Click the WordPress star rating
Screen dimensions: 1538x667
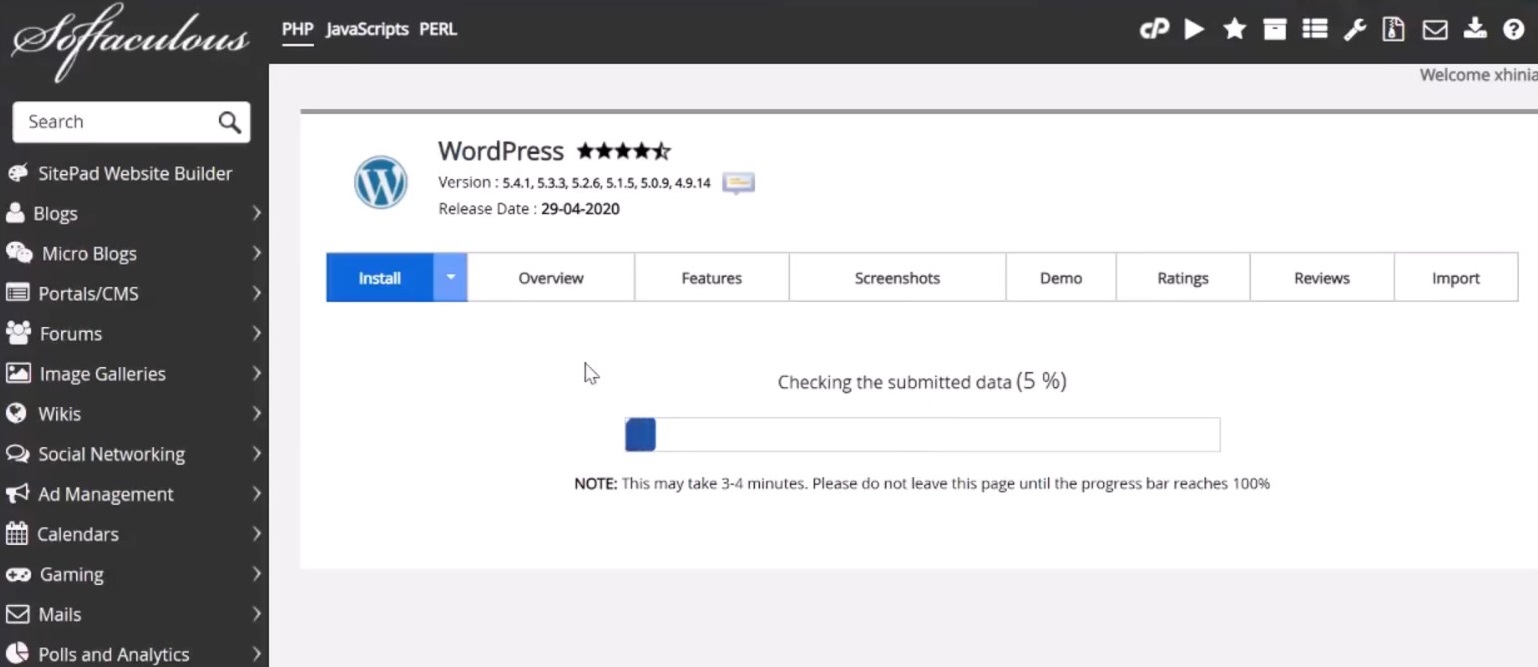pos(624,152)
